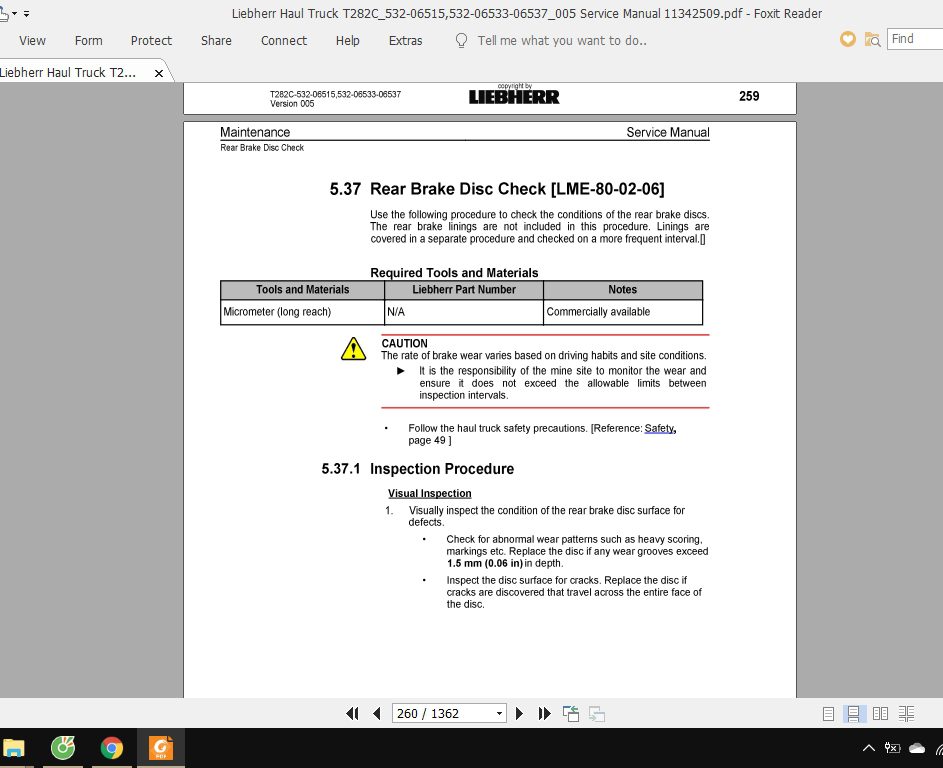Jump to the first page using navigation icon
Image resolution: width=943 pixels, height=768 pixels.
(x=352, y=713)
